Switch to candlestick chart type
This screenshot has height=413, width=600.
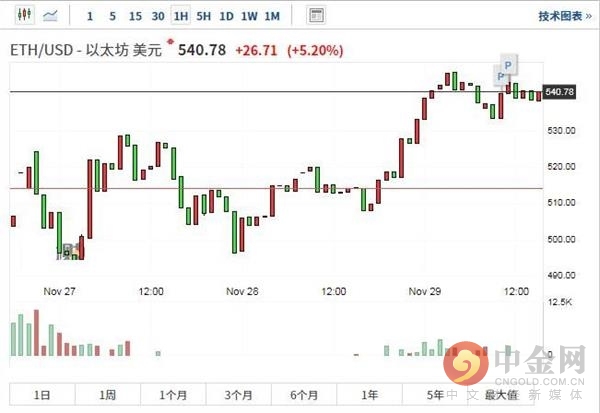(x=24, y=15)
